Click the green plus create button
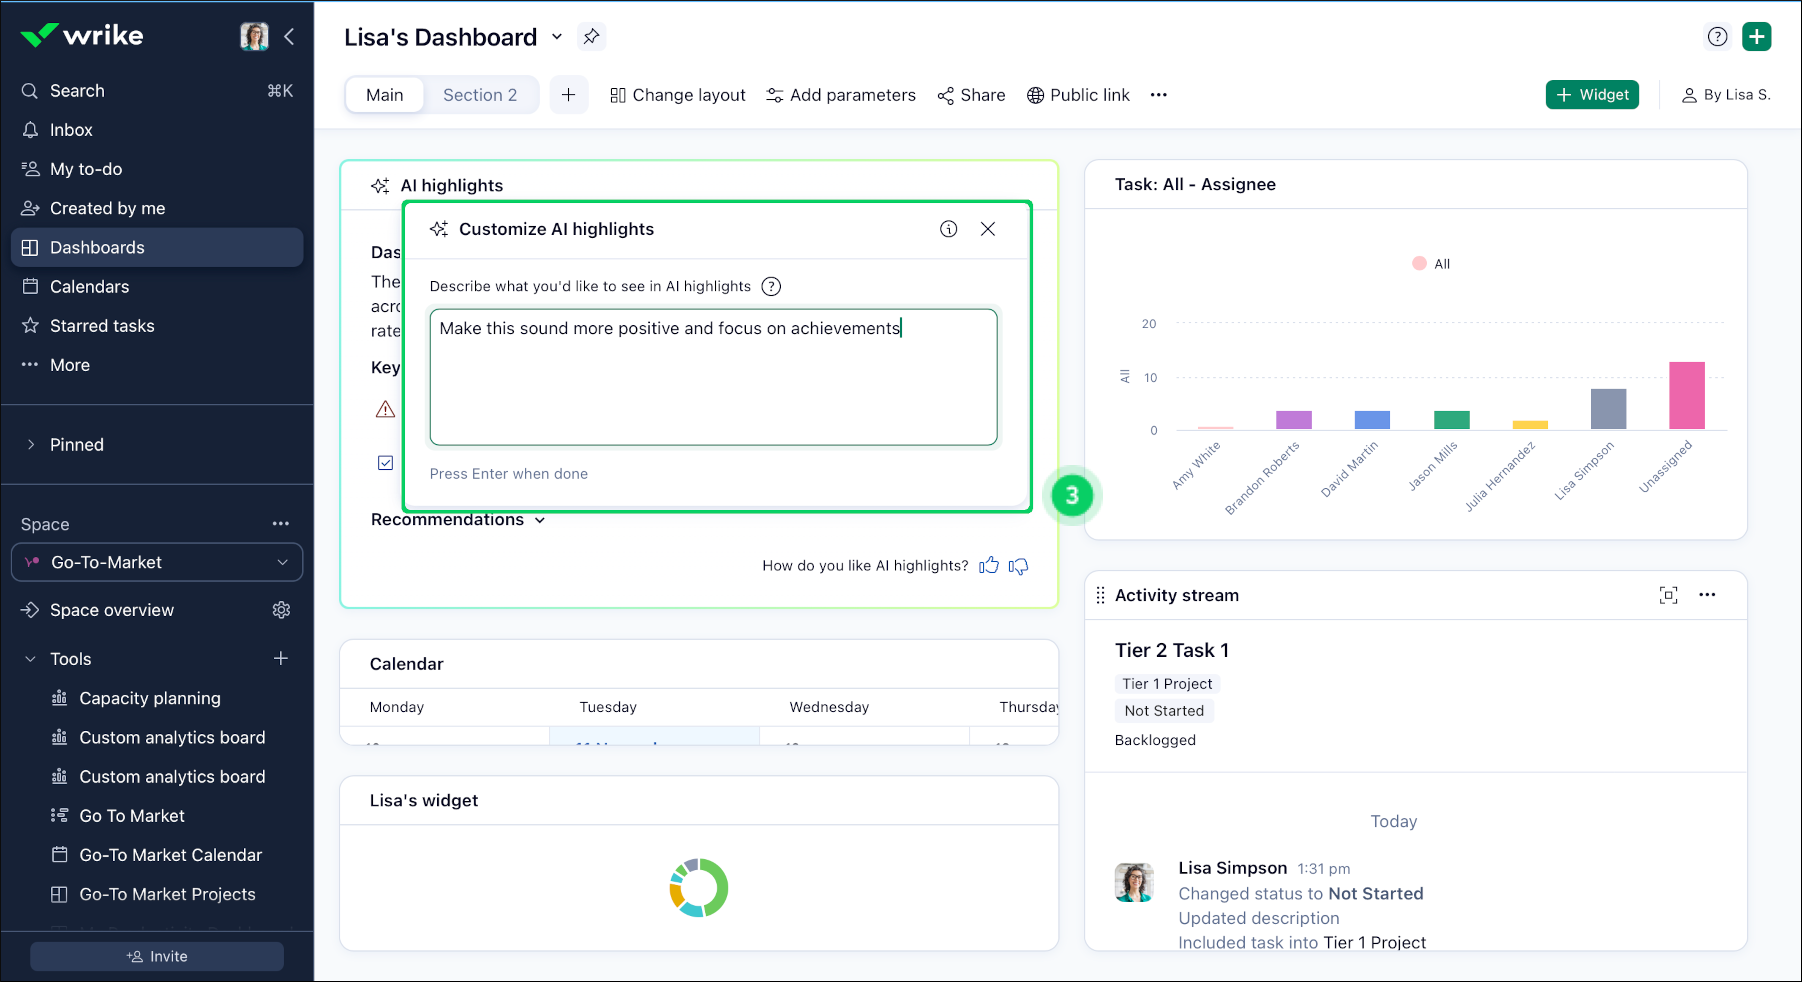The height and width of the screenshot is (982, 1802). [x=1756, y=37]
